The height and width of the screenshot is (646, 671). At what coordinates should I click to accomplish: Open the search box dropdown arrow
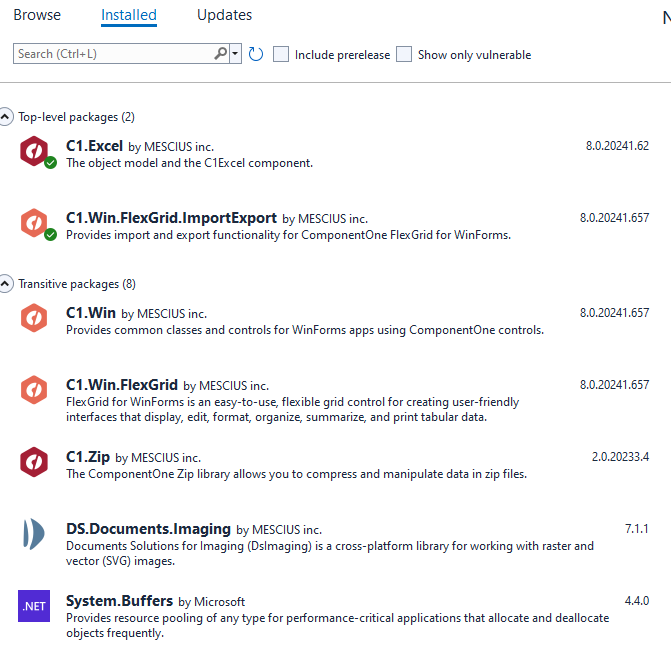pos(235,53)
